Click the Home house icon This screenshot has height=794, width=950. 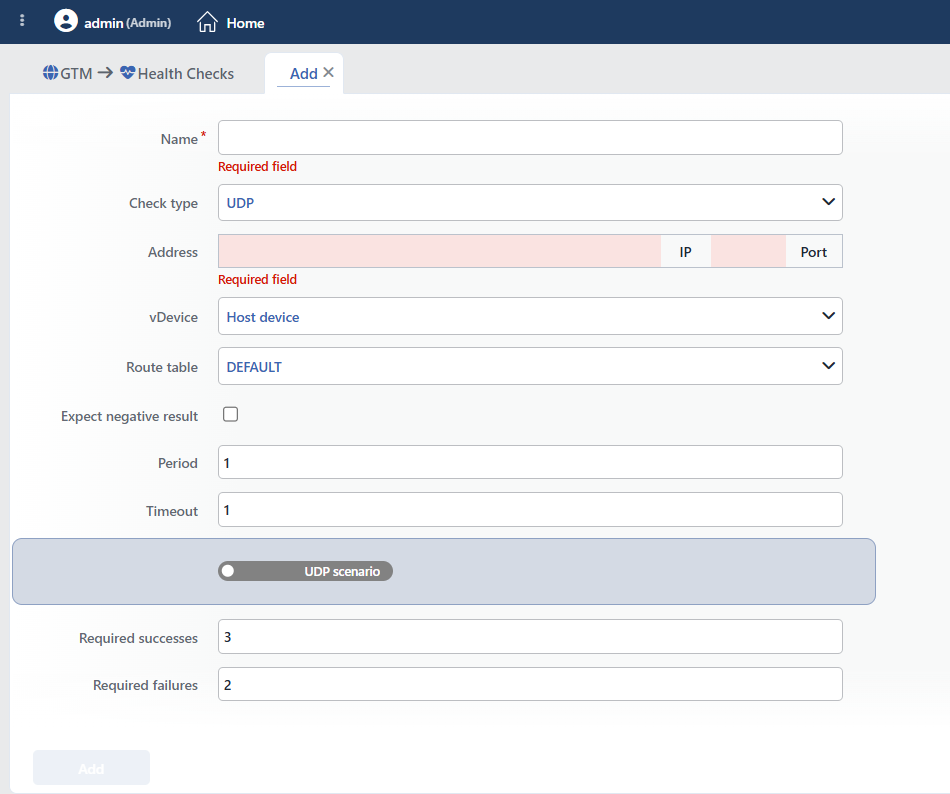pos(207,22)
